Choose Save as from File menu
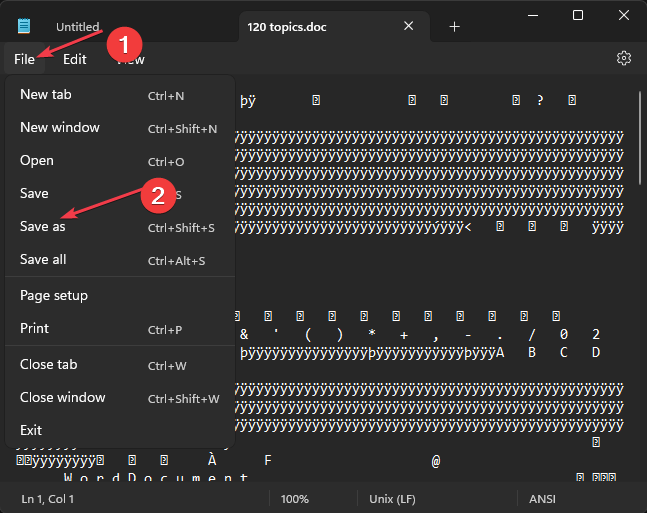The height and width of the screenshot is (513, 647). (36, 227)
